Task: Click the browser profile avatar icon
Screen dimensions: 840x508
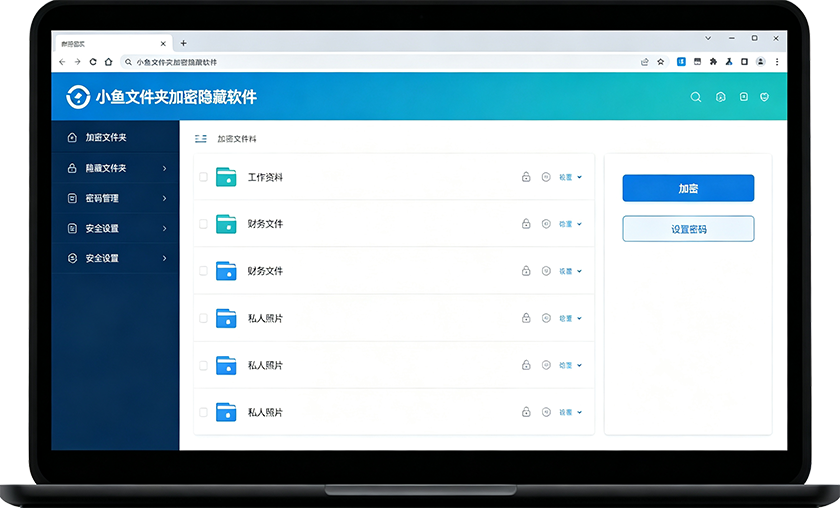Action: pyautogui.click(x=760, y=62)
